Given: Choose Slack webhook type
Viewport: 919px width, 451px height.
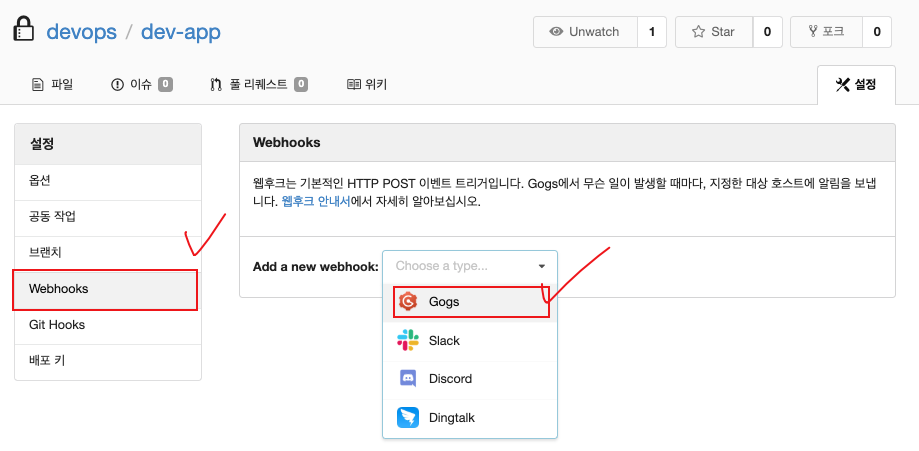Looking at the screenshot, I should 470,341.
